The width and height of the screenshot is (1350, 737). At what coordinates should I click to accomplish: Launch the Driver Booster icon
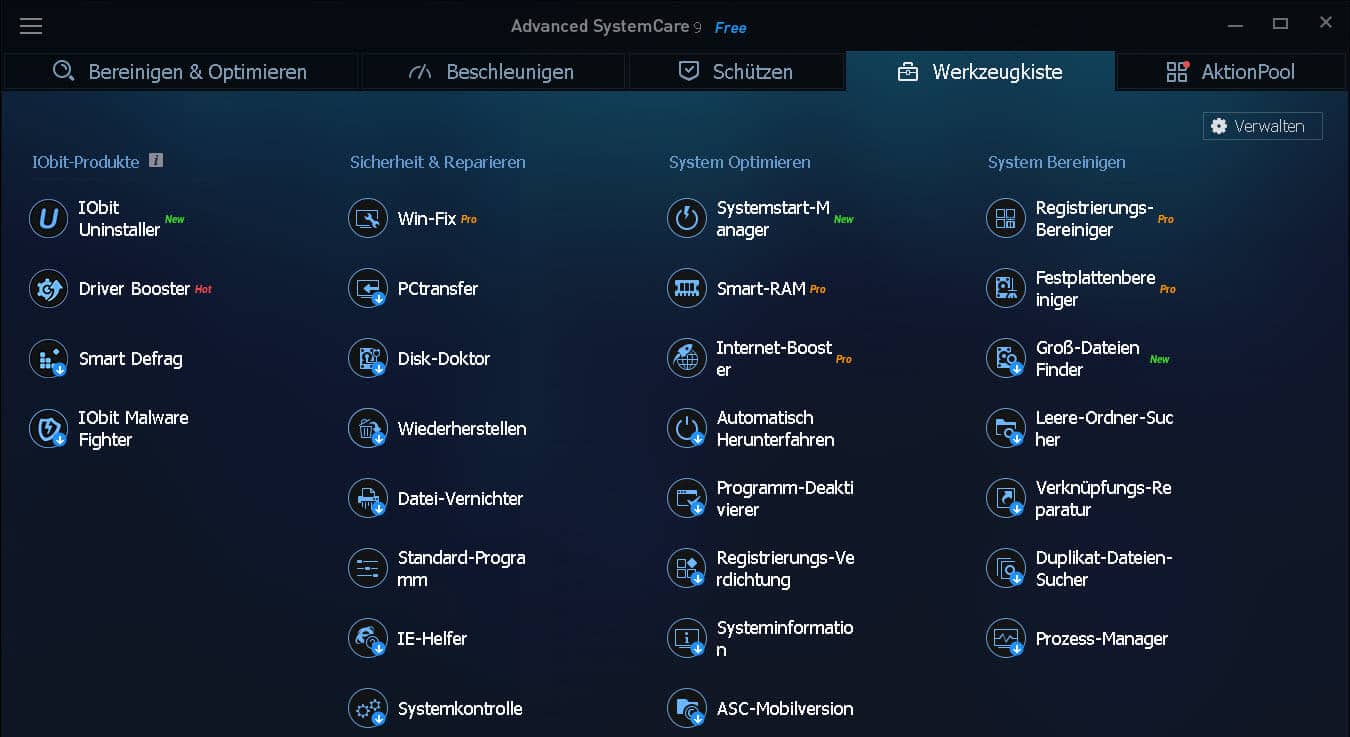[48, 288]
